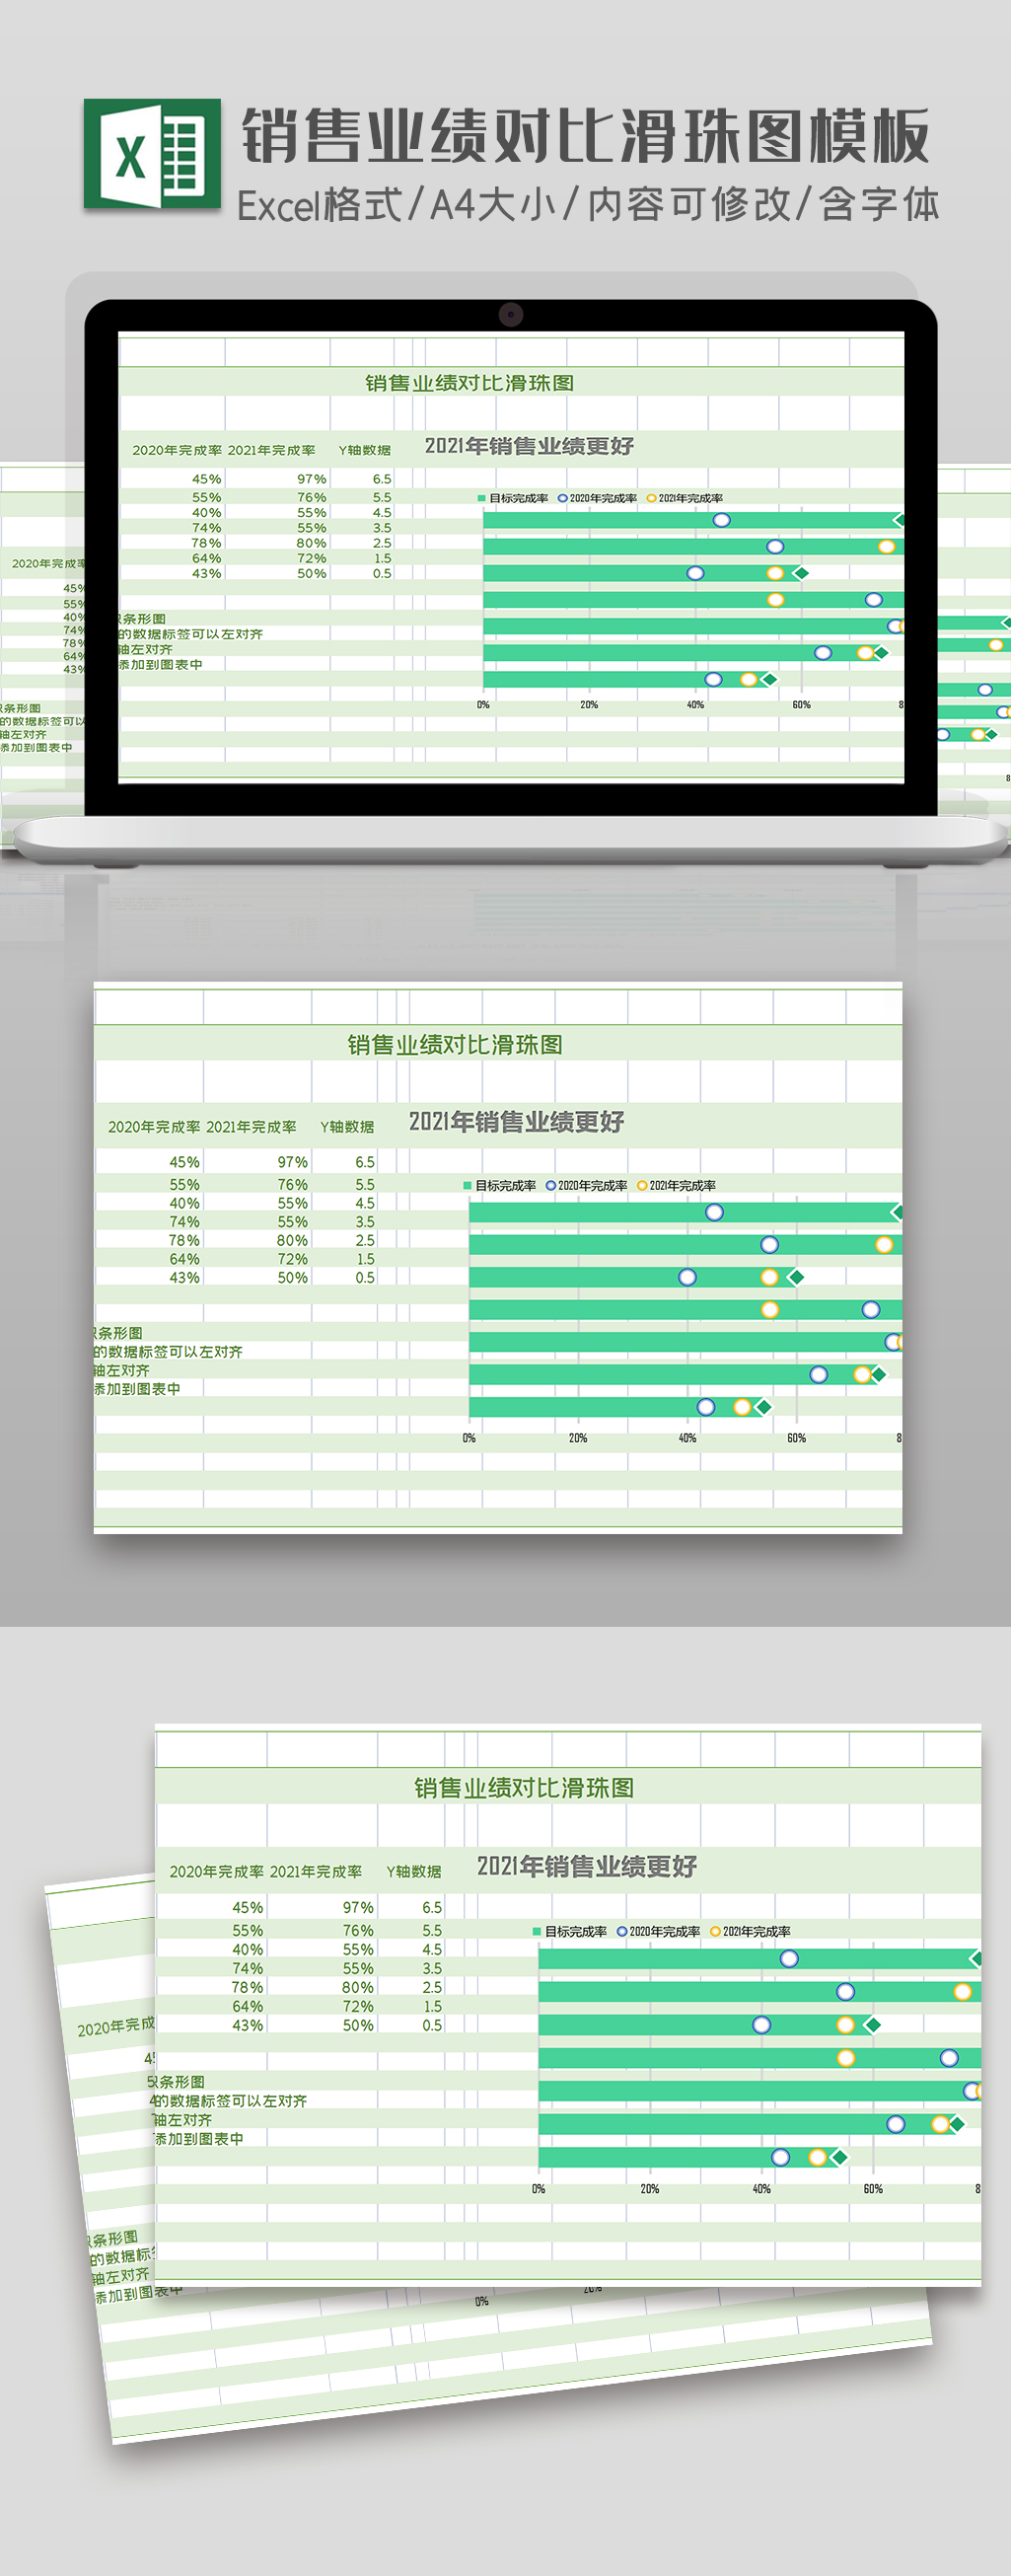Click yellow circle marker on middle preview's third bar
Image resolution: width=1011 pixels, height=2576 pixels.
769,1277
